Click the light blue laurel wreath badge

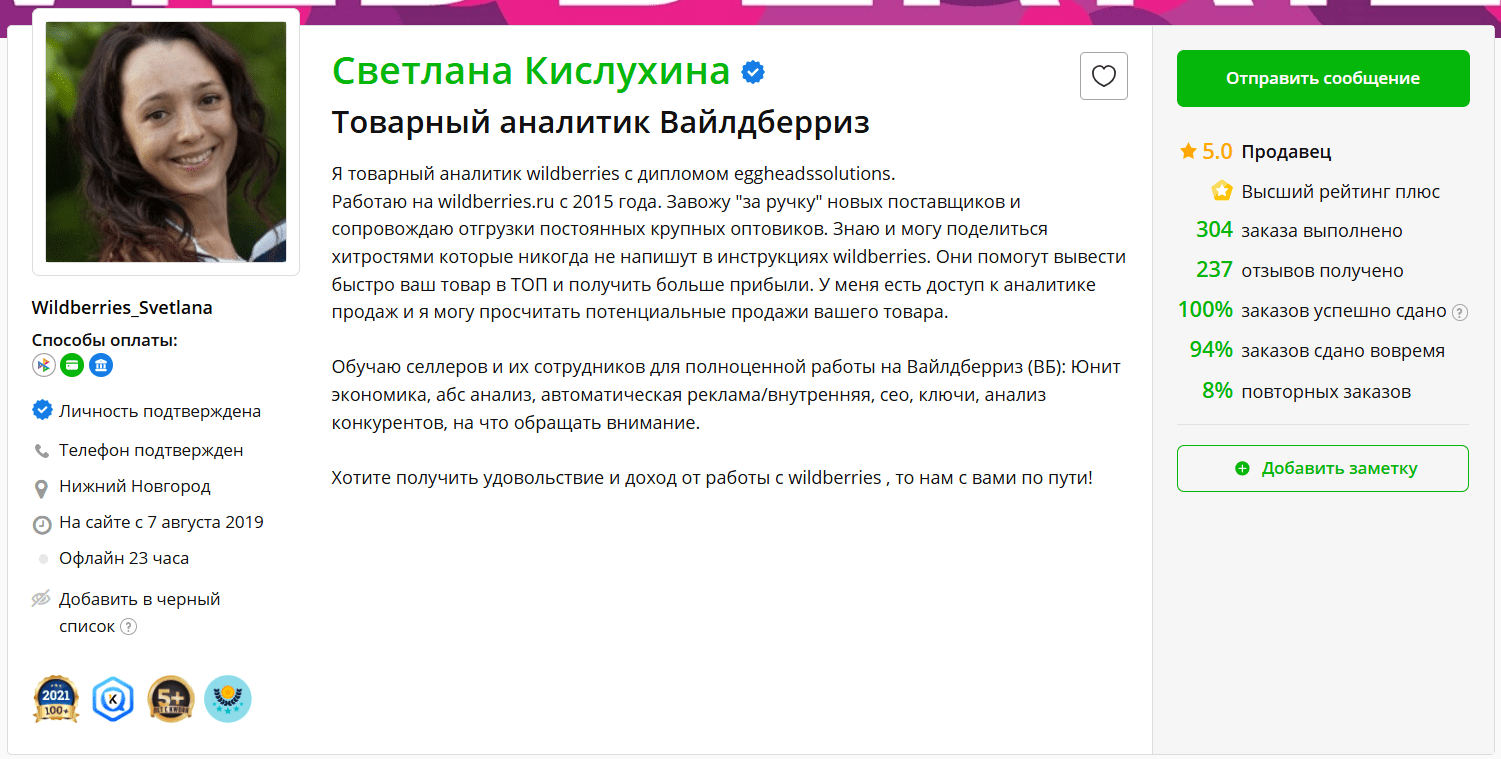(227, 699)
